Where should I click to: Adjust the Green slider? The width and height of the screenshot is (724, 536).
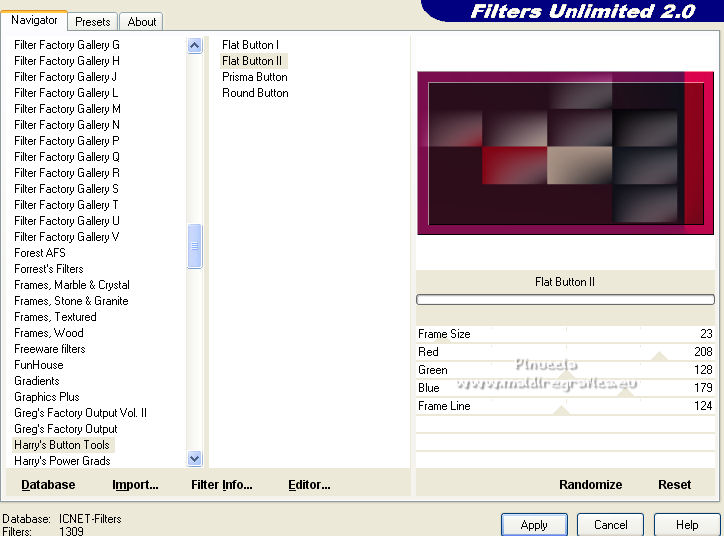[565, 370]
